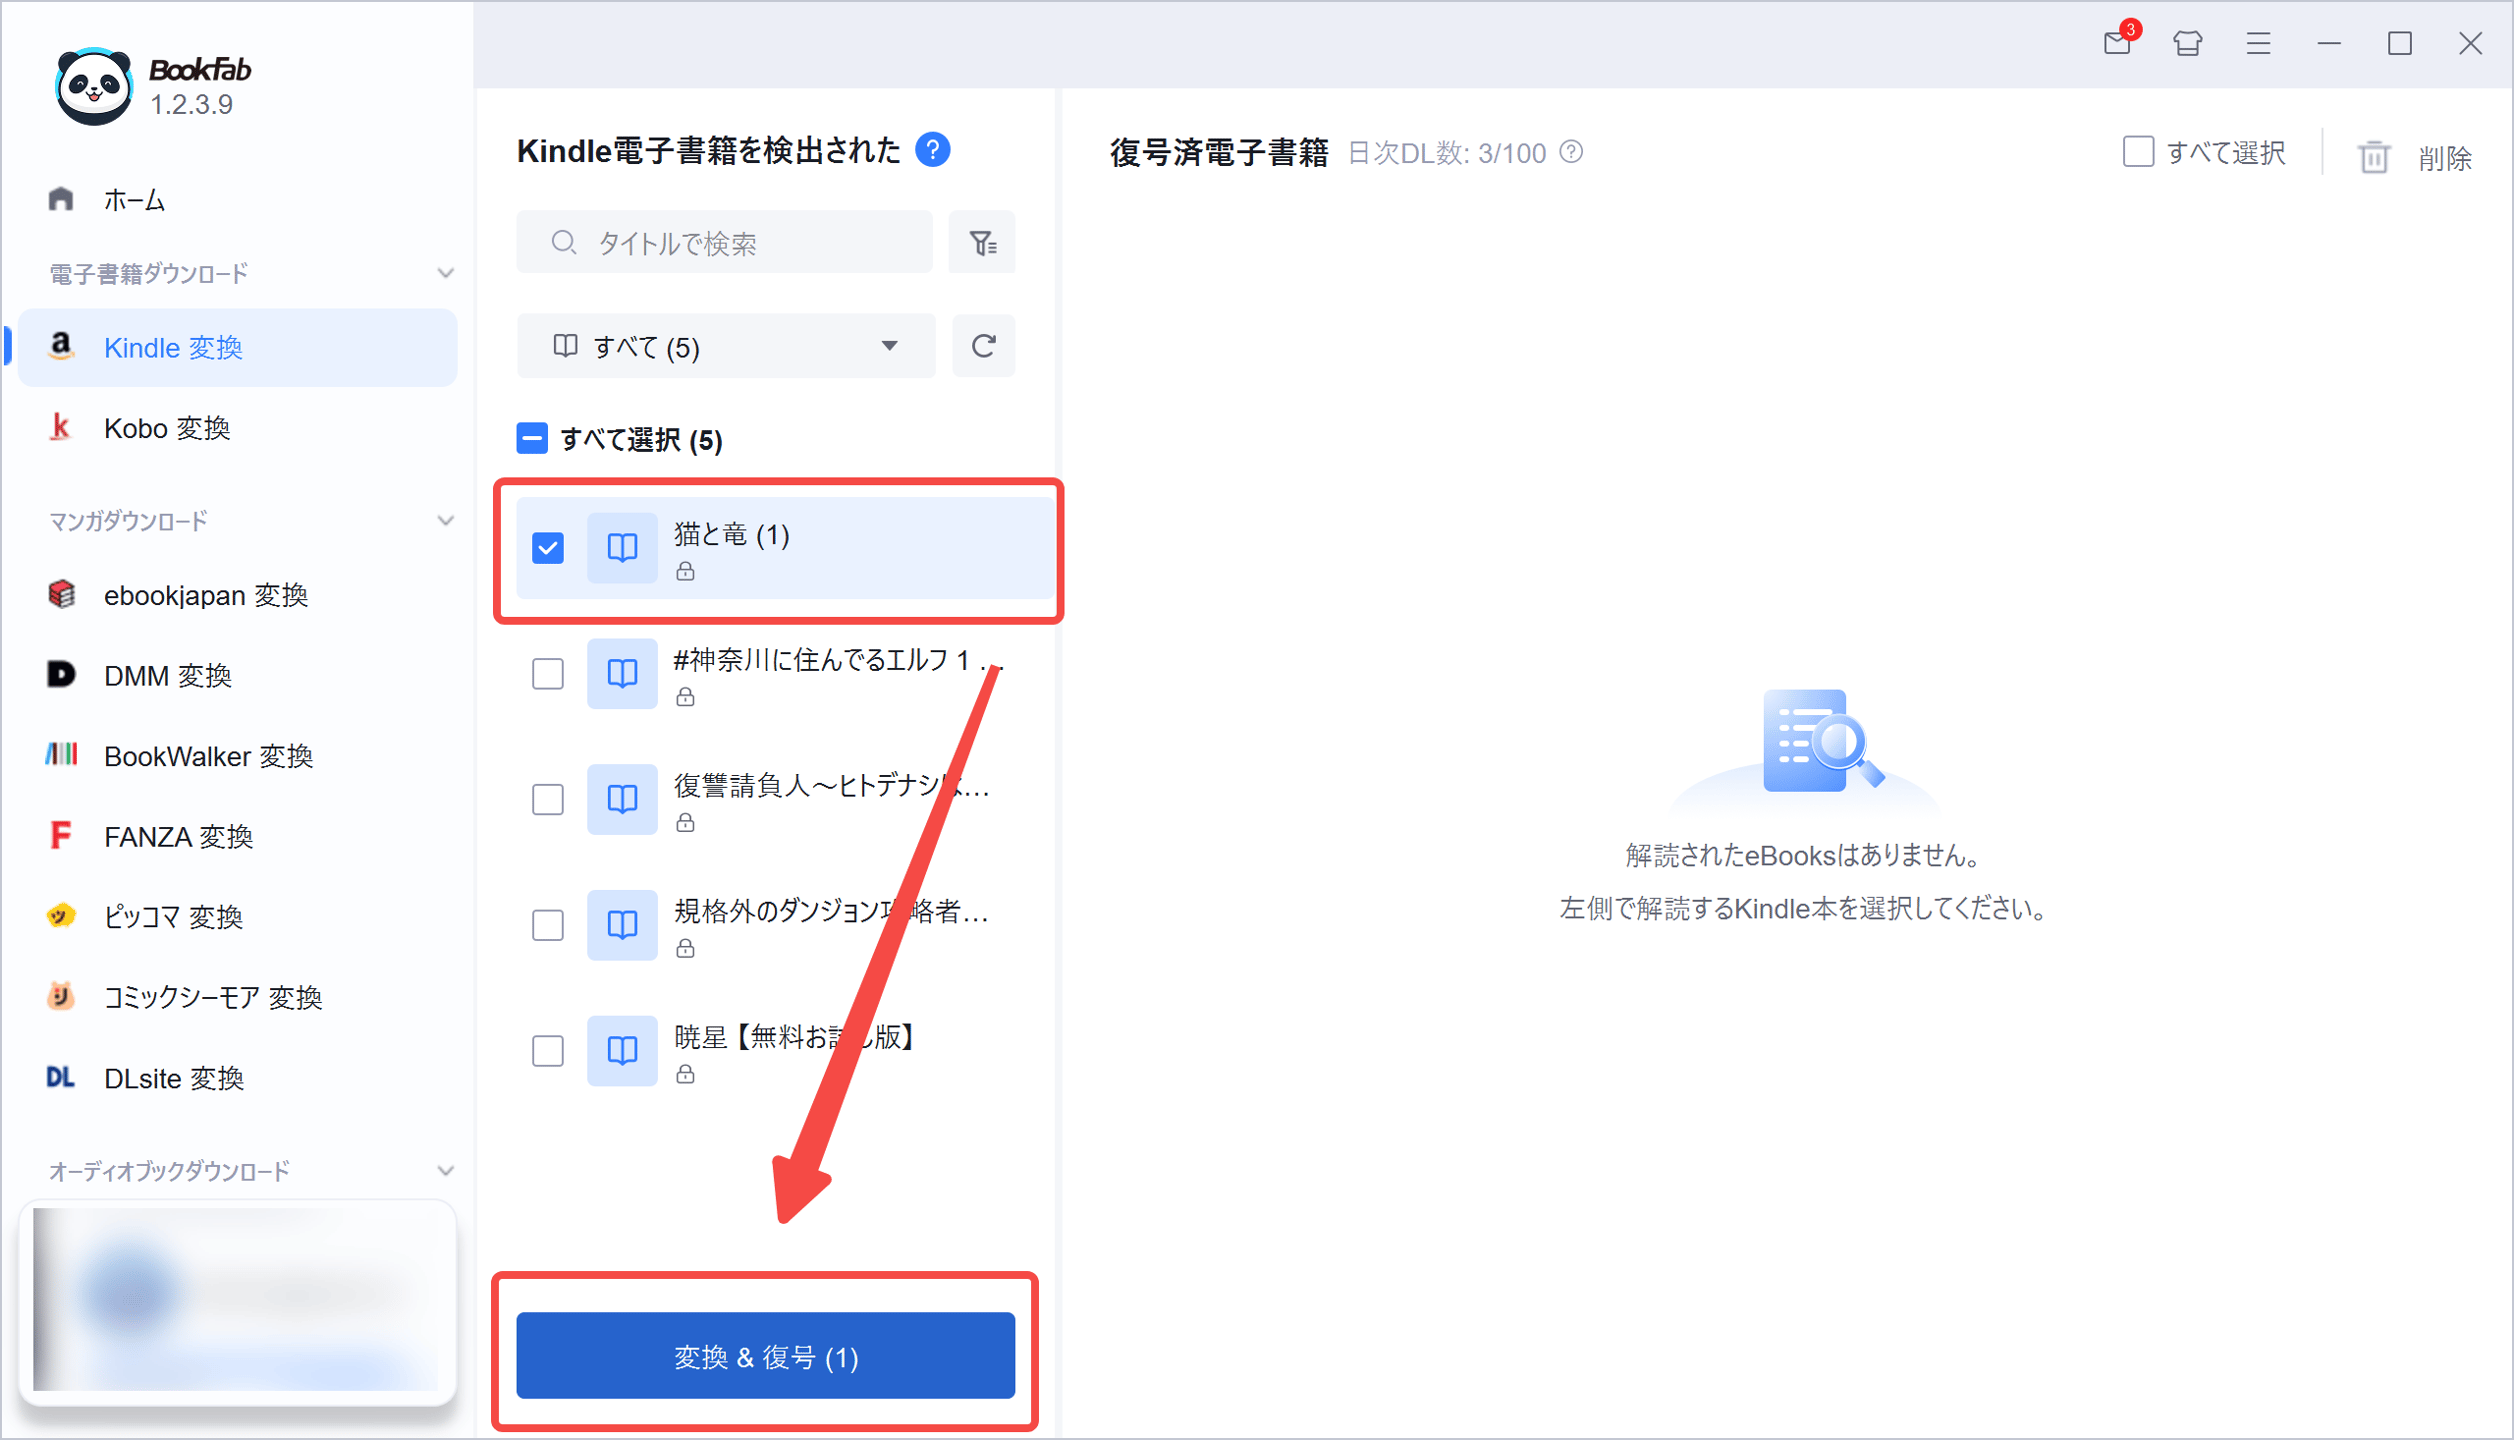Click the lock icon under 規格外のダンジョン

pos(685,948)
